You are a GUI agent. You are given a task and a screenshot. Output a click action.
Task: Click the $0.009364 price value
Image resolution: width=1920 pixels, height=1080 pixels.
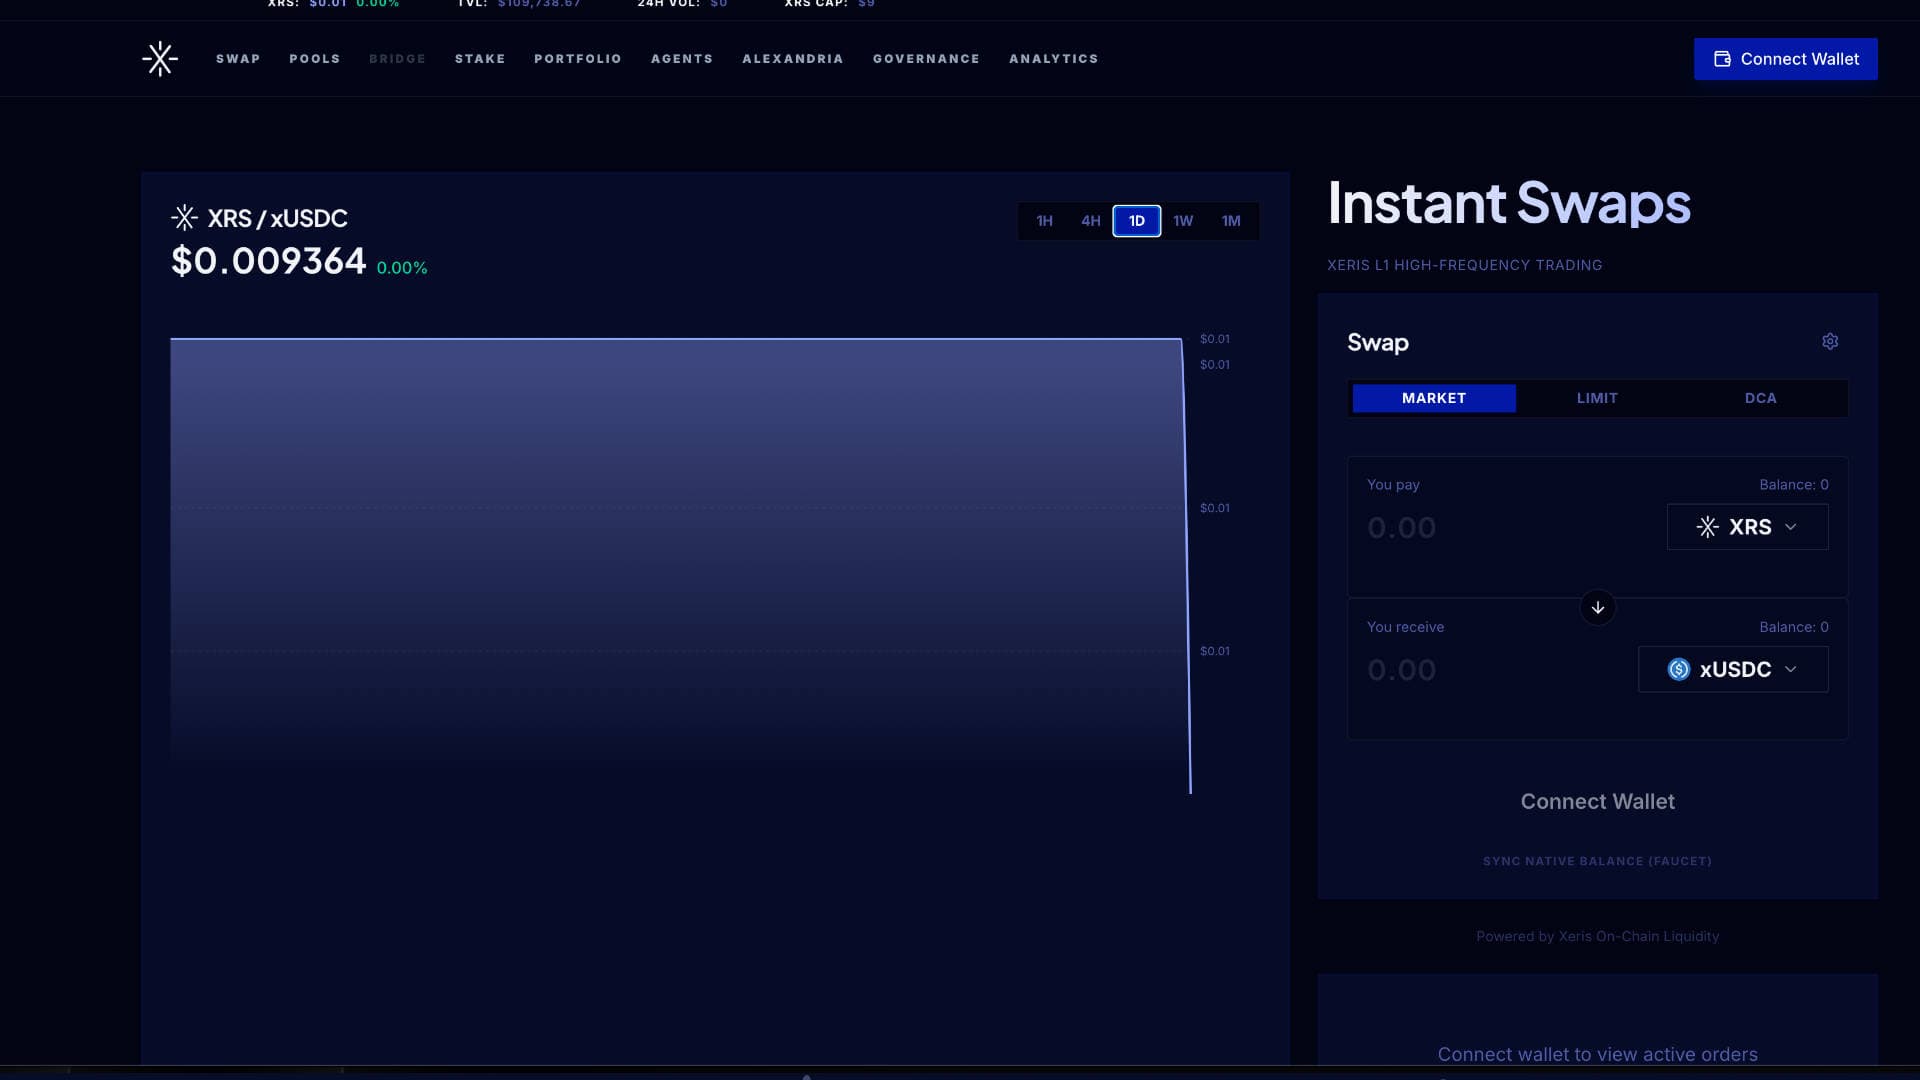268,261
